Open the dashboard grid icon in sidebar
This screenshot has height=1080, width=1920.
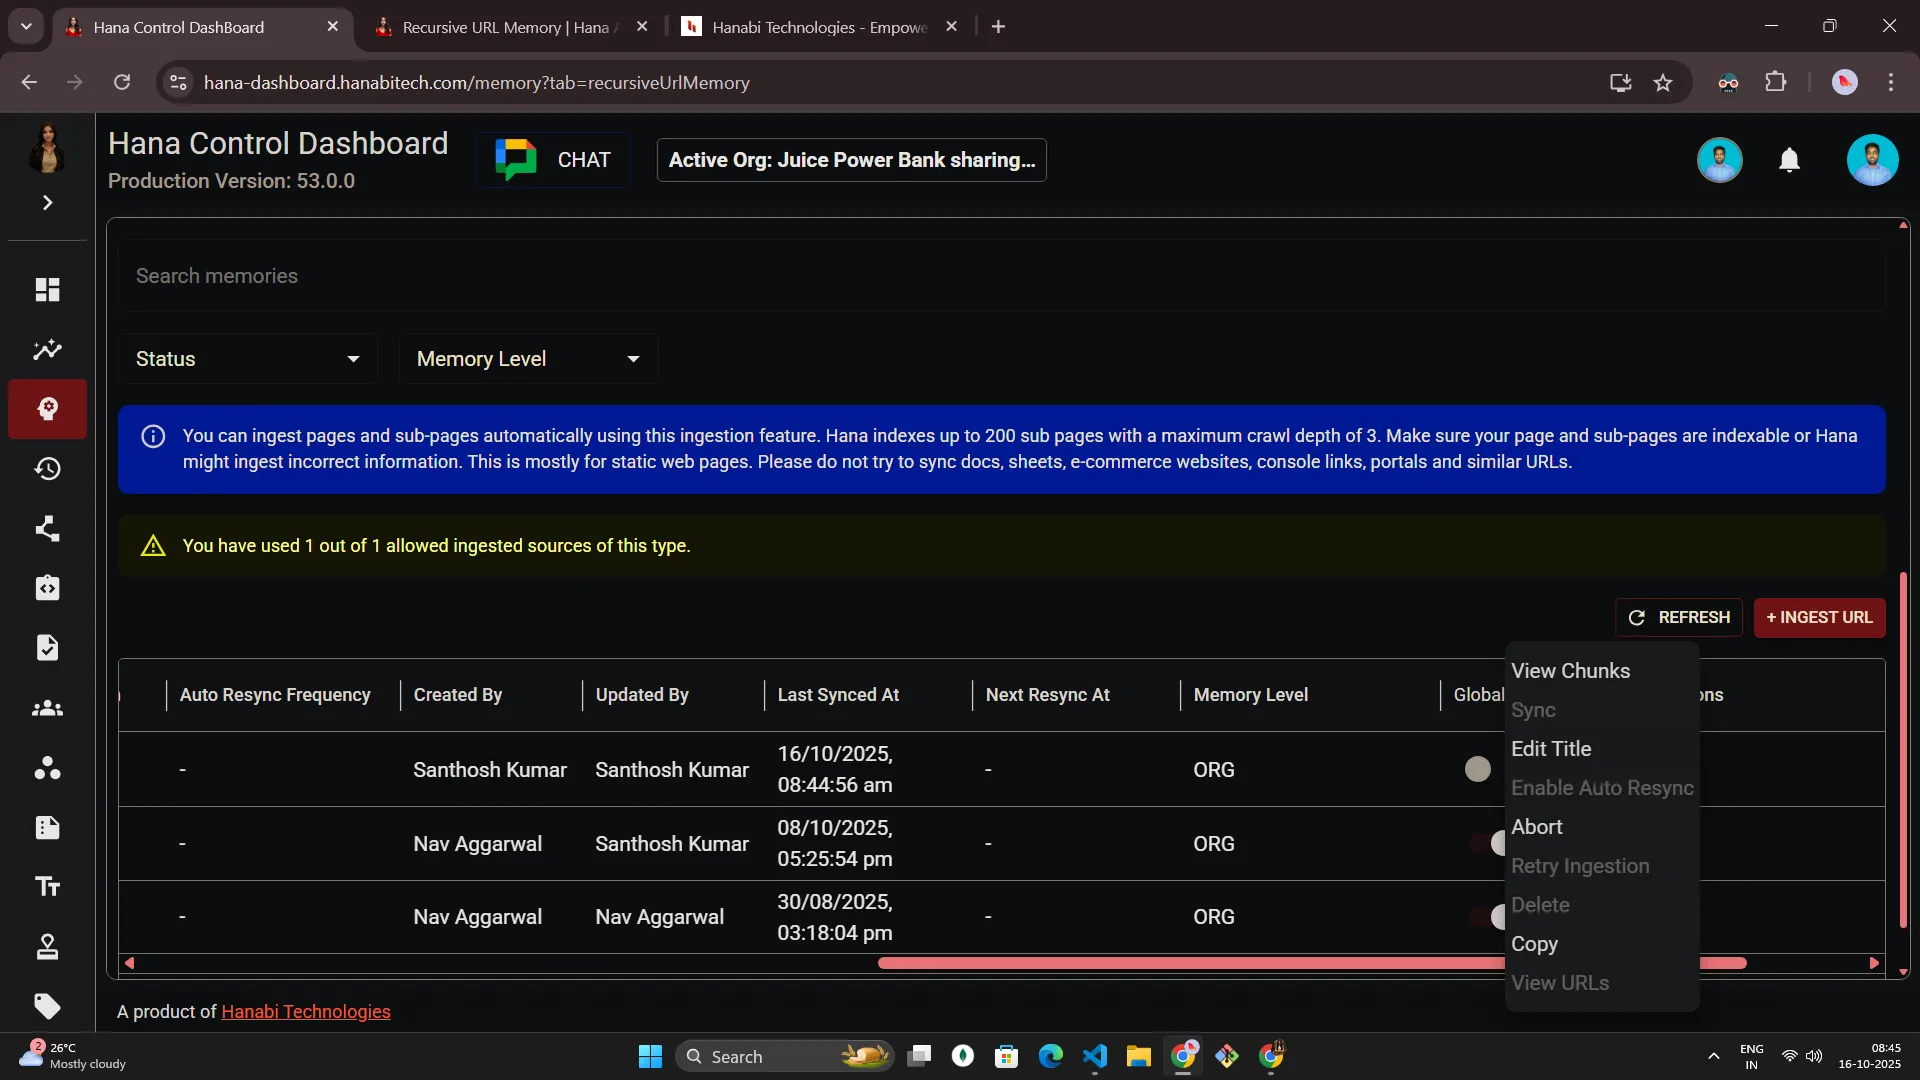(47, 290)
